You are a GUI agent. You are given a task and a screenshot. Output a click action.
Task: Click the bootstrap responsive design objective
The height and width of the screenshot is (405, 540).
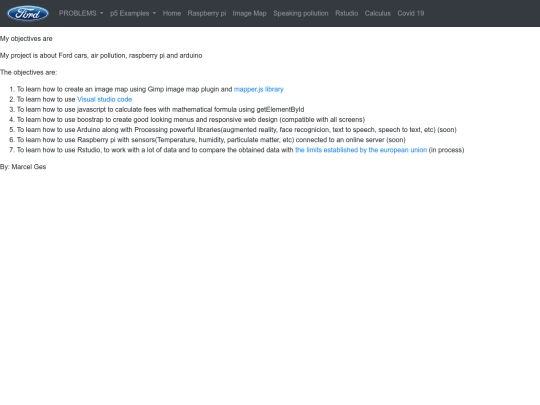pos(191,120)
